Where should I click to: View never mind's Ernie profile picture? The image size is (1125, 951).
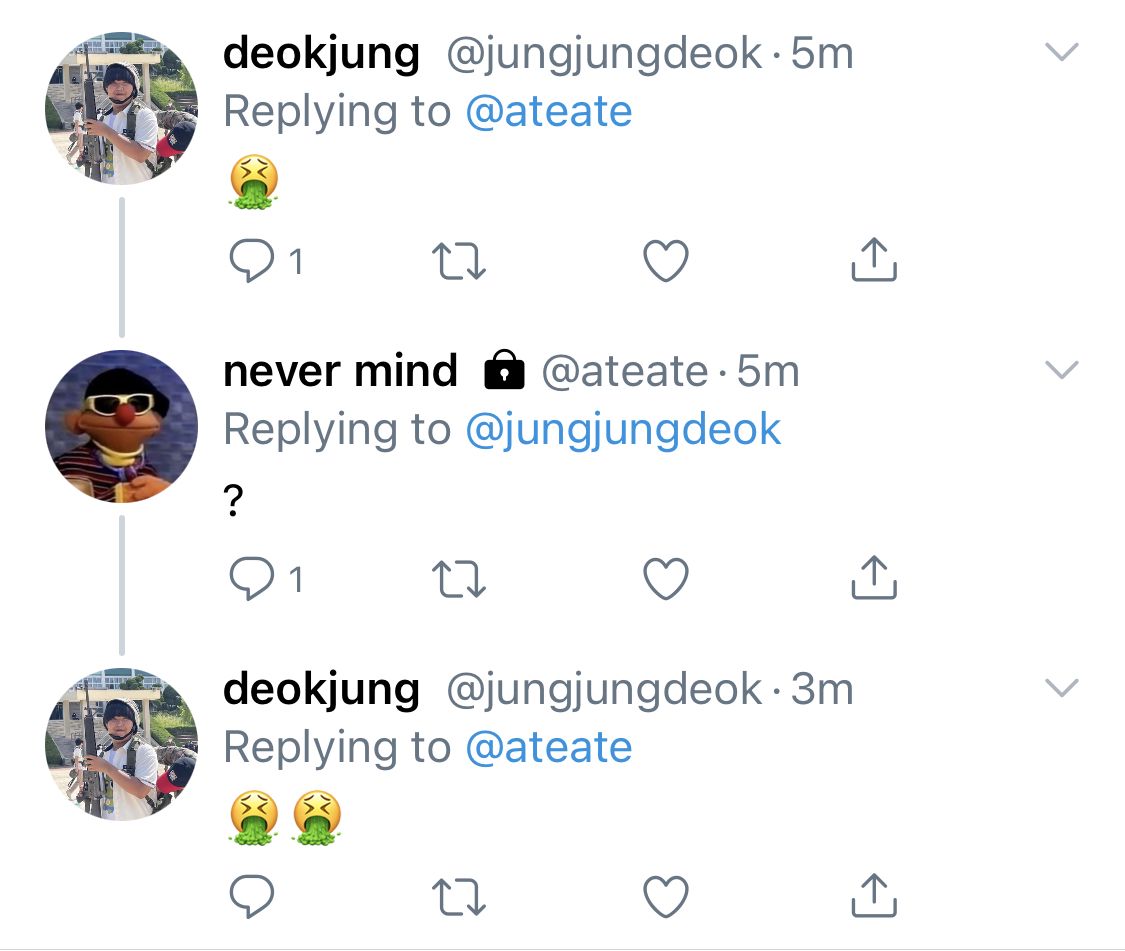[121, 426]
